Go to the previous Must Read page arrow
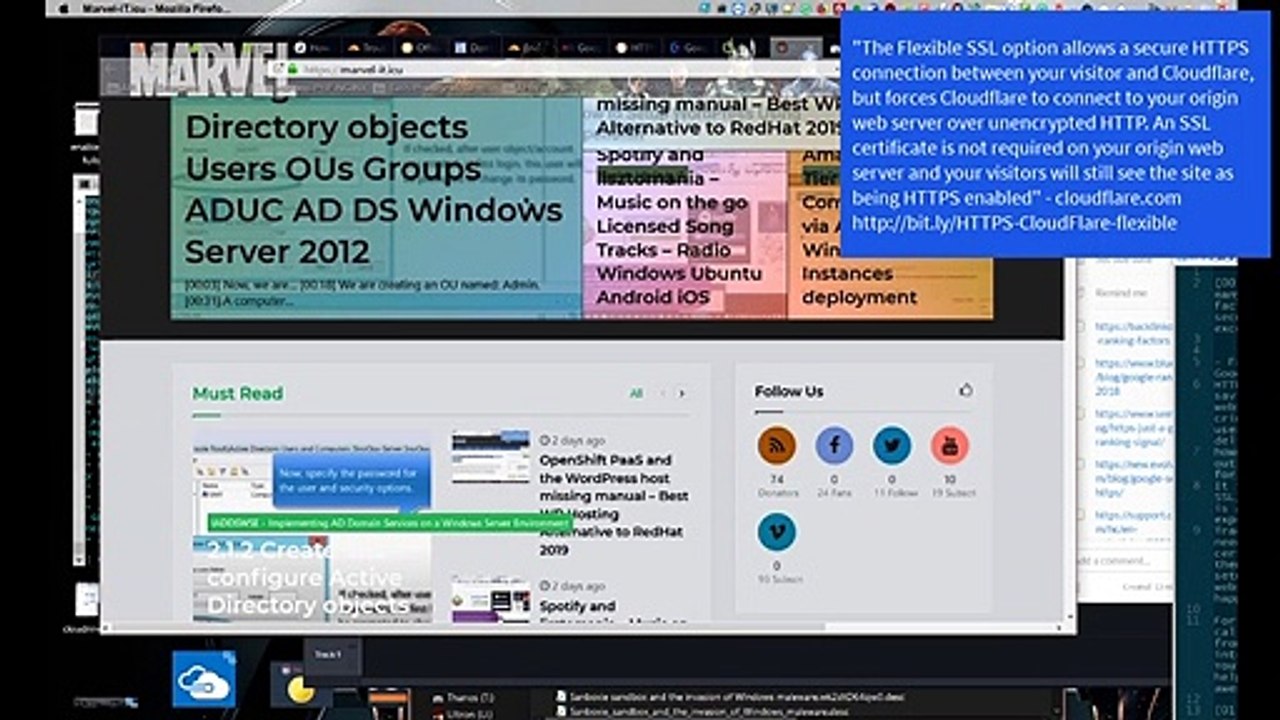Image resolution: width=1280 pixels, height=720 pixels. click(662, 394)
